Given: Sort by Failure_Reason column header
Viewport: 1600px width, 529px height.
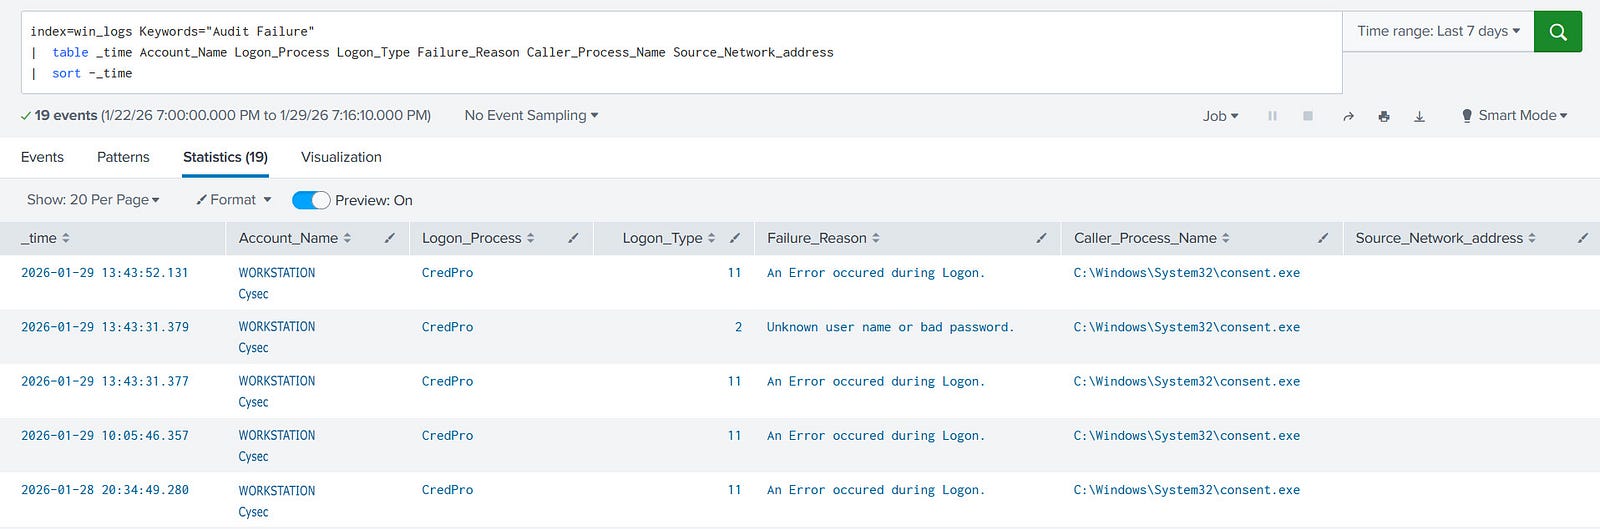Looking at the screenshot, I should [x=824, y=238].
